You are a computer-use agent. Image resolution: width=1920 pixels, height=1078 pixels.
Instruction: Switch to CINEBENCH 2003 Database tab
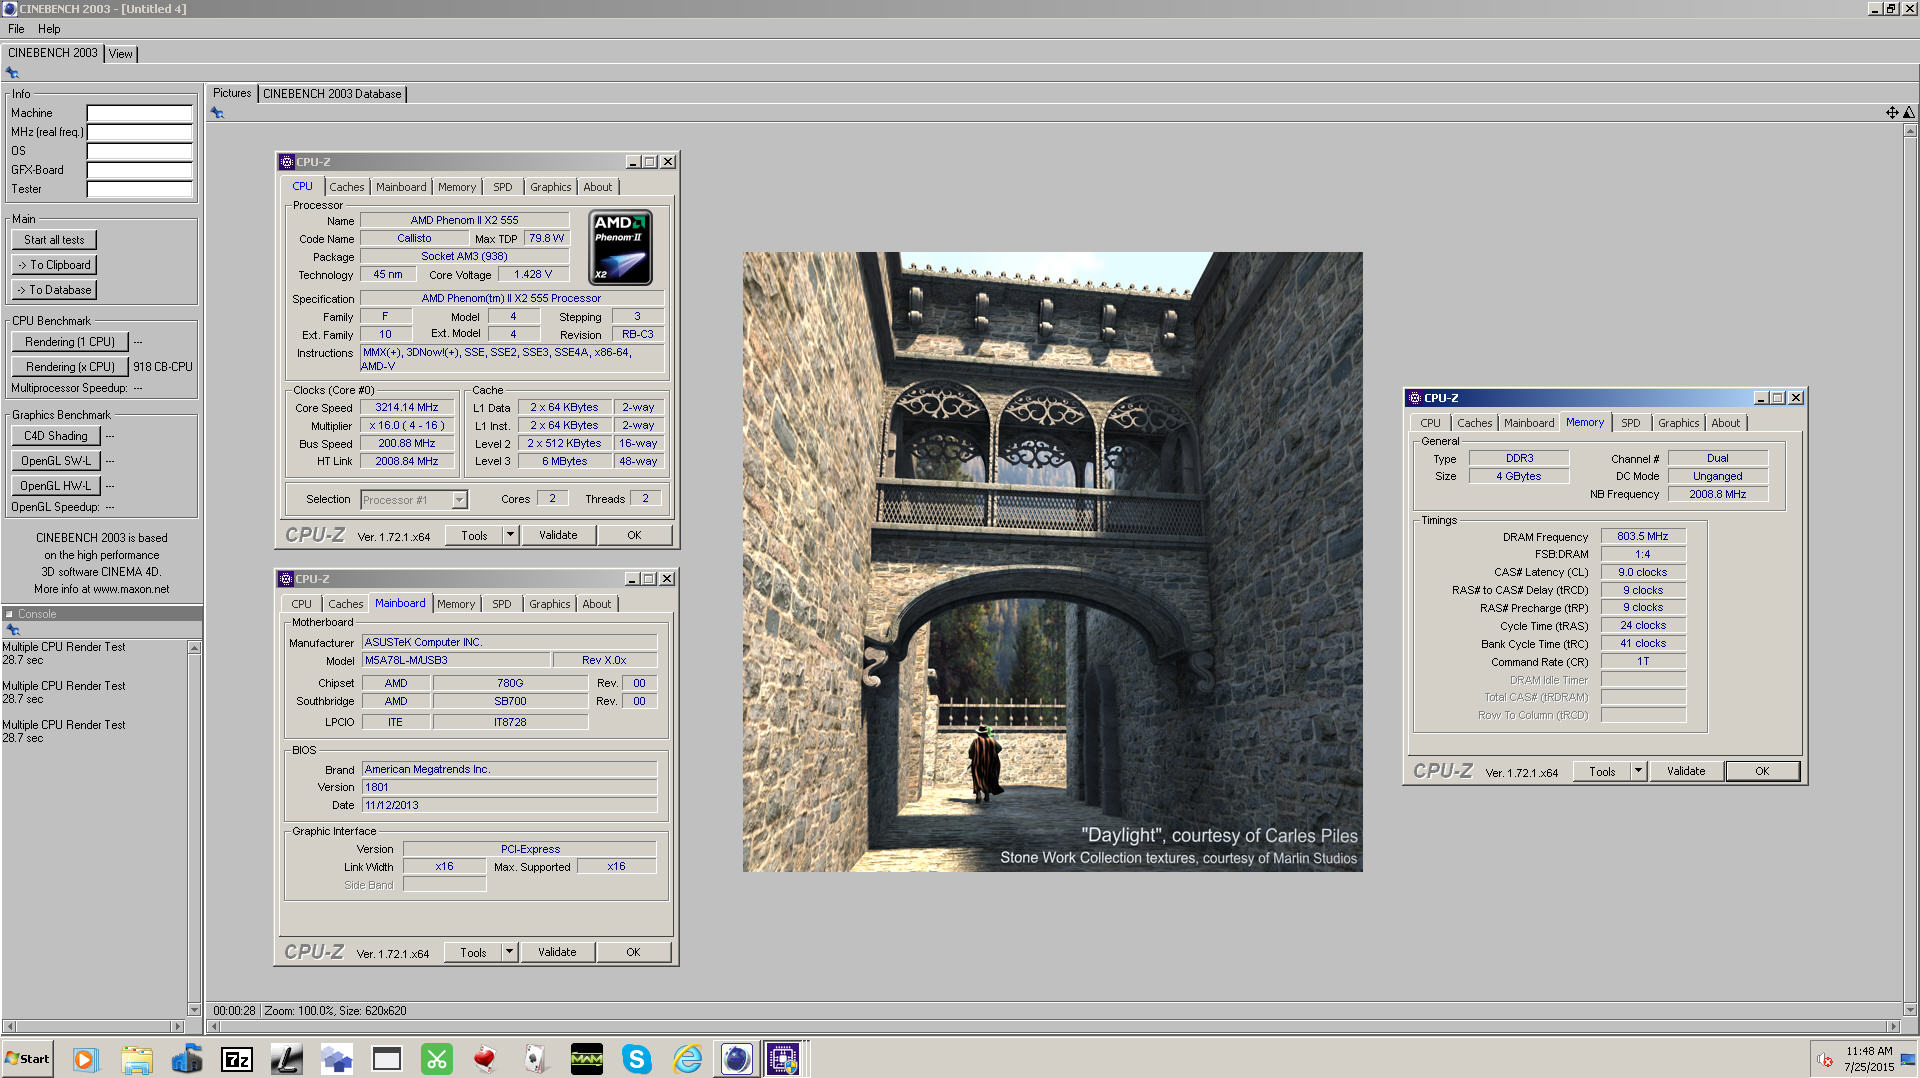(332, 94)
